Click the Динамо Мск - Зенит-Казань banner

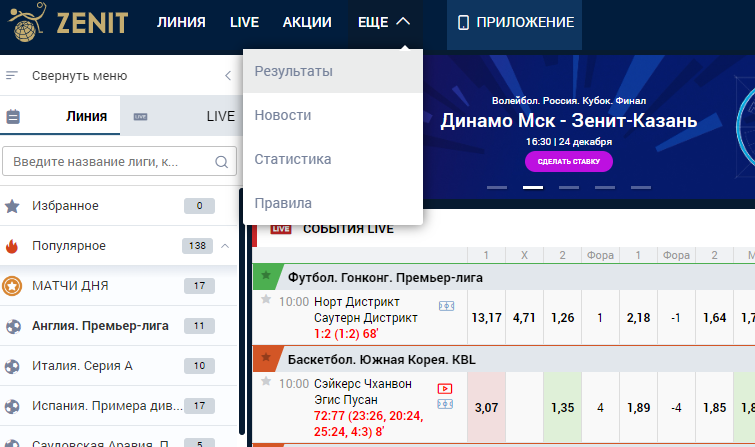click(x=569, y=120)
